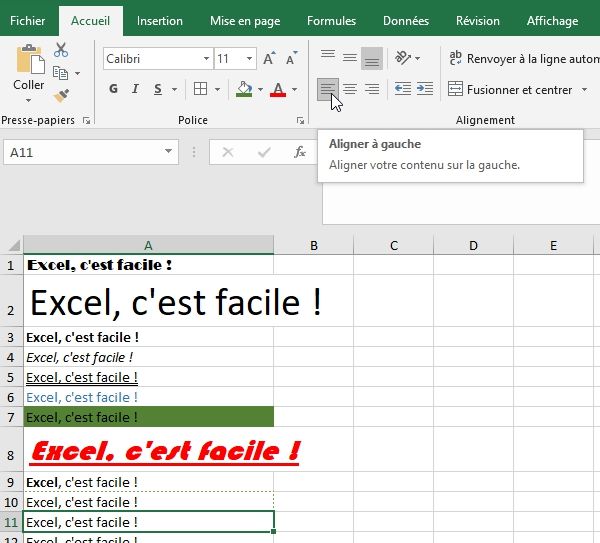The width and height of the screenshot is (600, 543).
Task: Open borders dropdown arrow
Action: [x=217, y=90]
